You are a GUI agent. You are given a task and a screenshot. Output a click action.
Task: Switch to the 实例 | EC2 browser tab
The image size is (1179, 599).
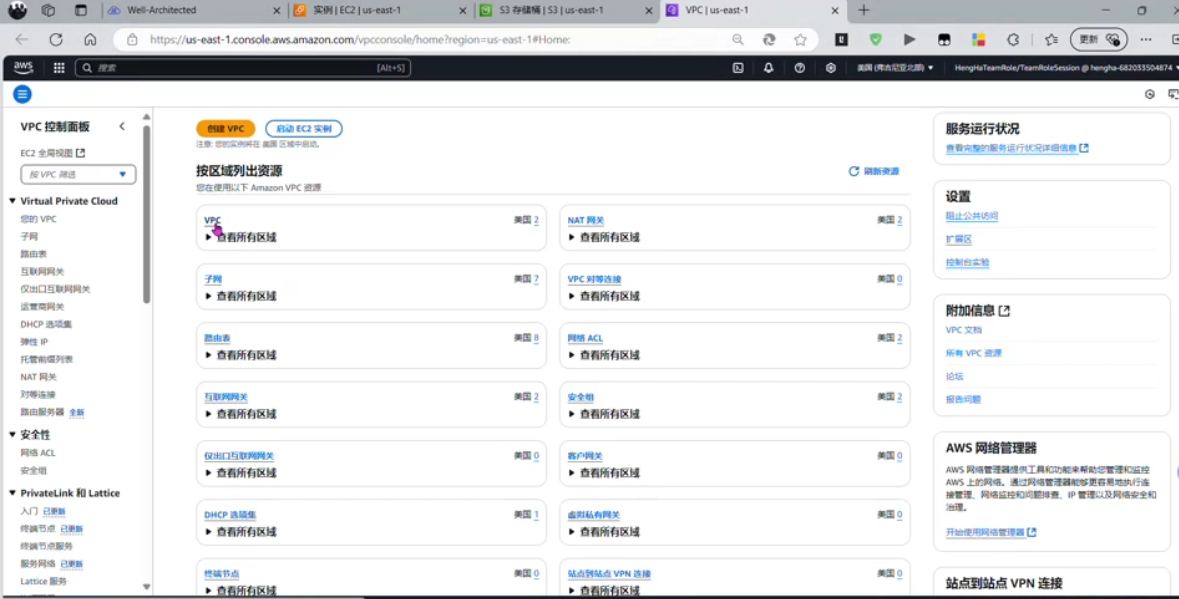click(x=379, y=11)
